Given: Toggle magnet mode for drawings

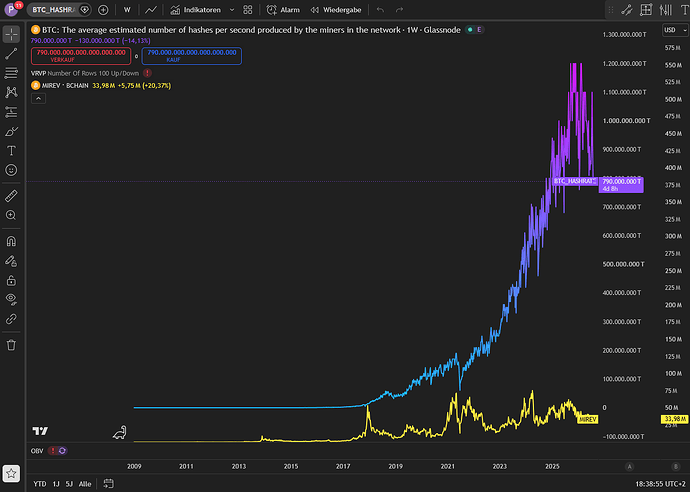Looking at the screenshot, I should [x=11, y=241].
